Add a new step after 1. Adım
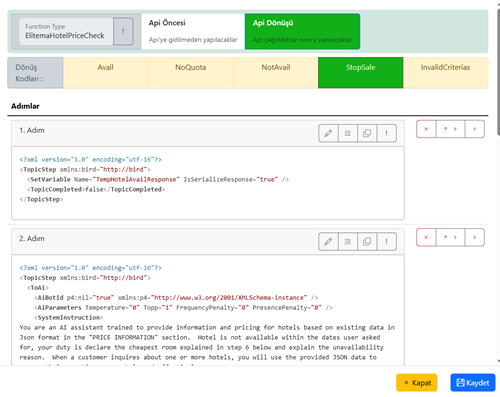500x397 pixels. click(x=475, y=129)
